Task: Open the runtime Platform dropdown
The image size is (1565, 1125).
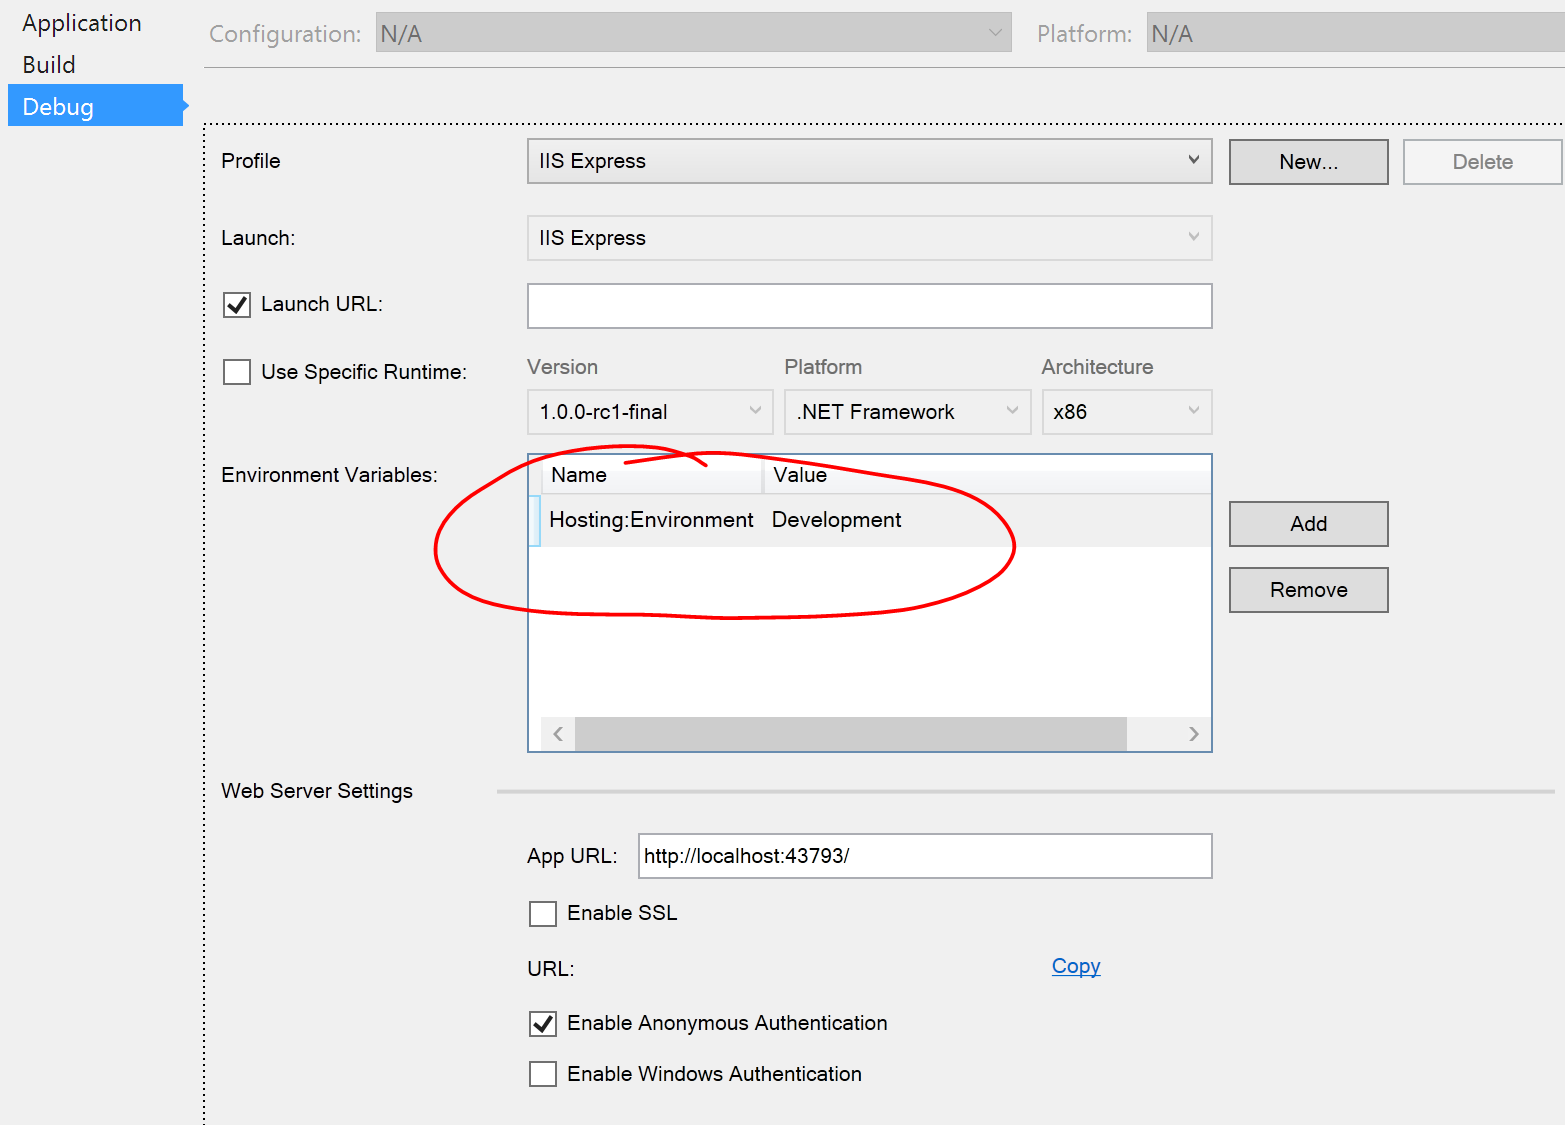Action: click(x=907, y=412)
